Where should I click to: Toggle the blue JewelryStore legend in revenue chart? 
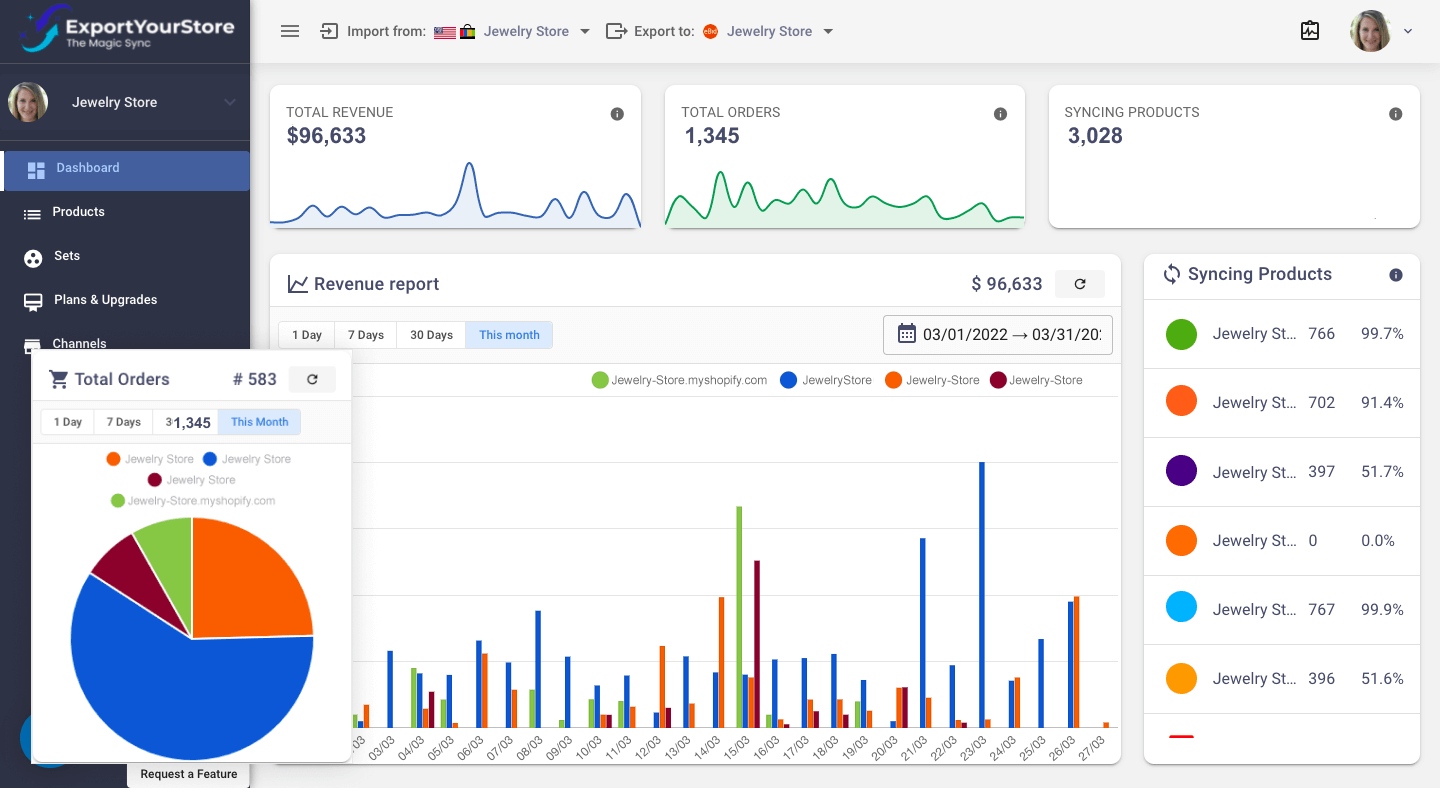(x=826, y=380)
